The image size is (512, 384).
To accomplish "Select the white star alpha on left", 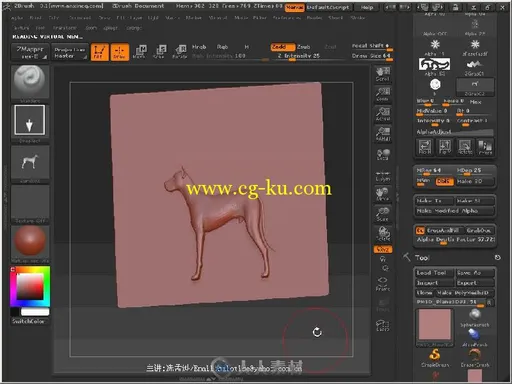I will coord(435,44).
